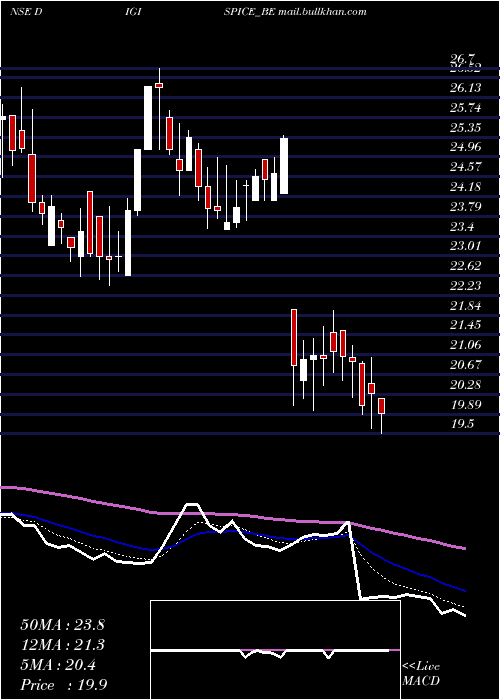Screen dimensions: 500x700
Task: Click the 24.57 price axis label
Action: (466, 167)
